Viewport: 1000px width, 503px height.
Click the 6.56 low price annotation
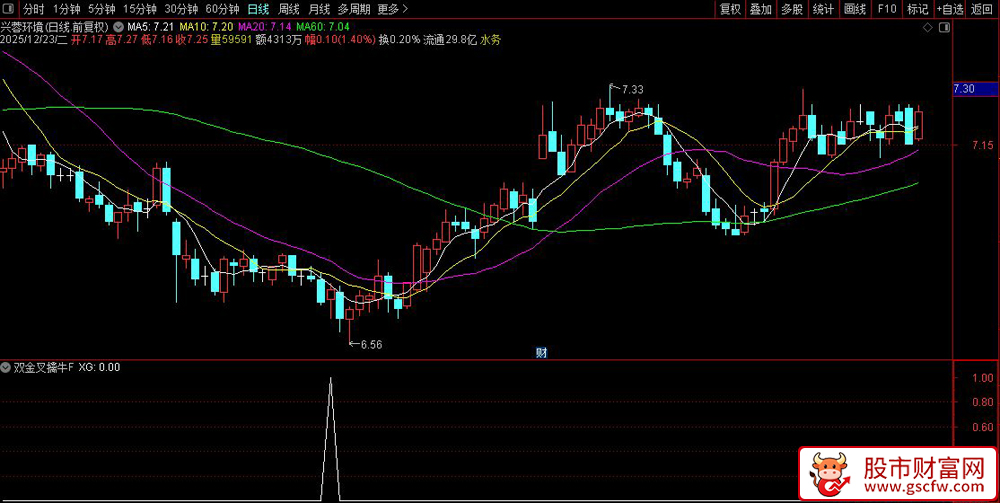coord(371,344)
